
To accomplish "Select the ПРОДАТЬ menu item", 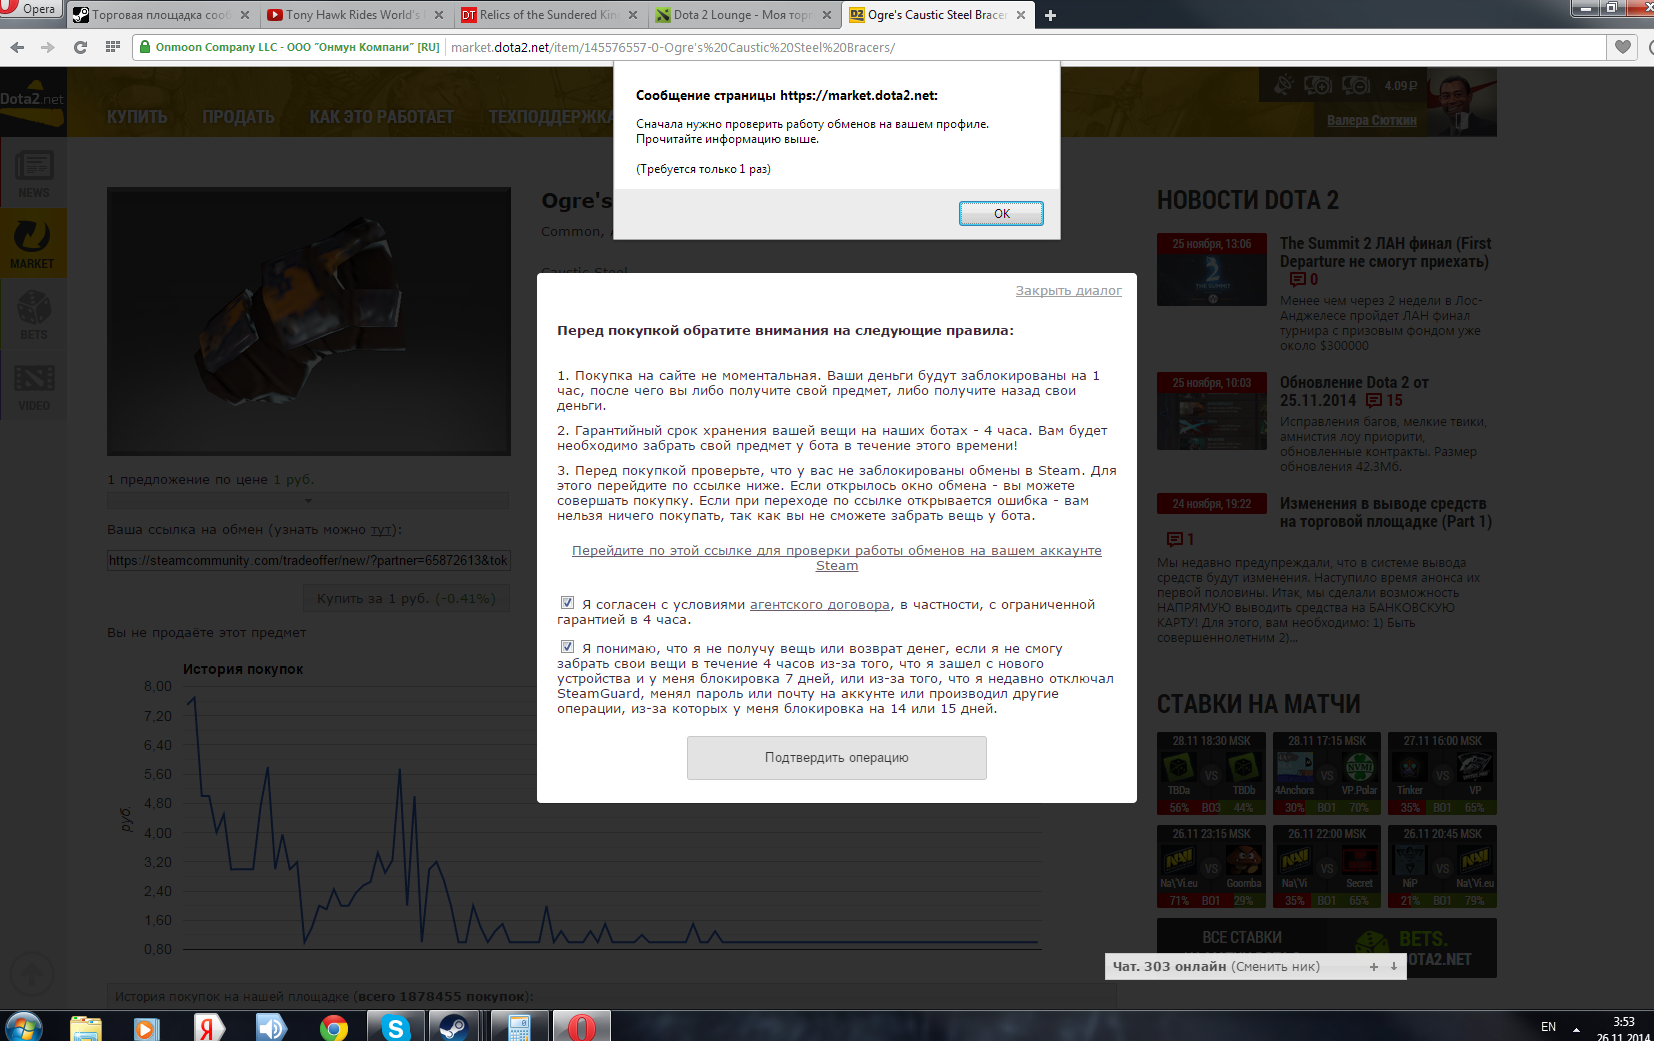I will point(238,117).
